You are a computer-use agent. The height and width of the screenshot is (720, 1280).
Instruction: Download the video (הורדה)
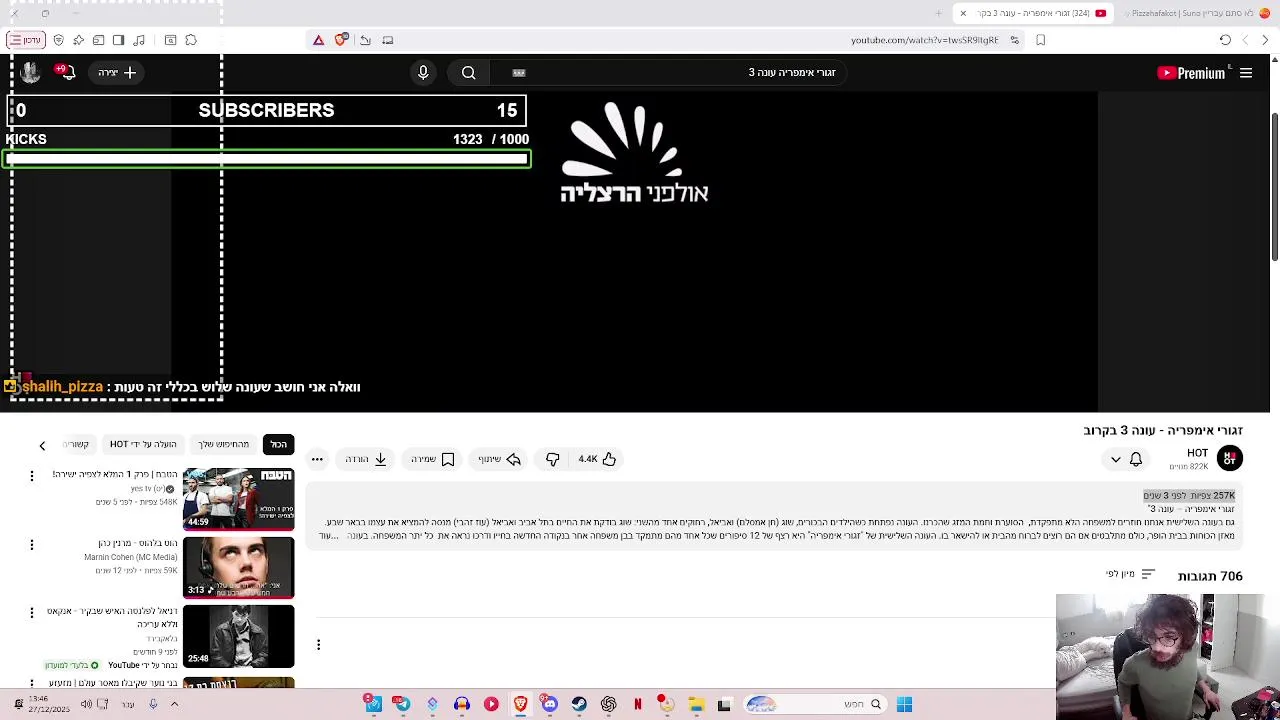(x=366, y=459)
